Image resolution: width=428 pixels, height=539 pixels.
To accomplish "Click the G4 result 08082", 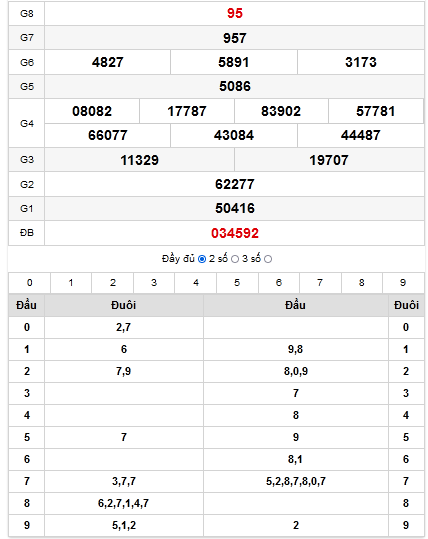I will pyautogui.click(x=92, y=111).
